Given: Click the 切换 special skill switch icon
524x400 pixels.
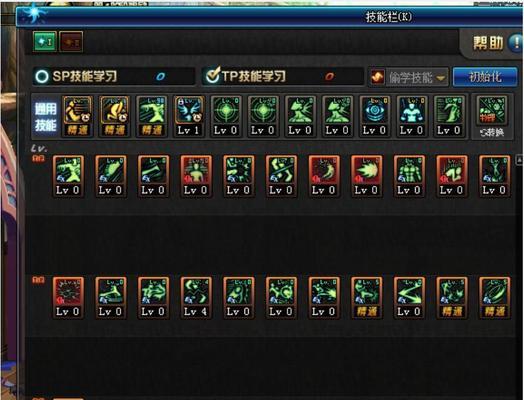Looking at the screenshot, I should [492, 117].
